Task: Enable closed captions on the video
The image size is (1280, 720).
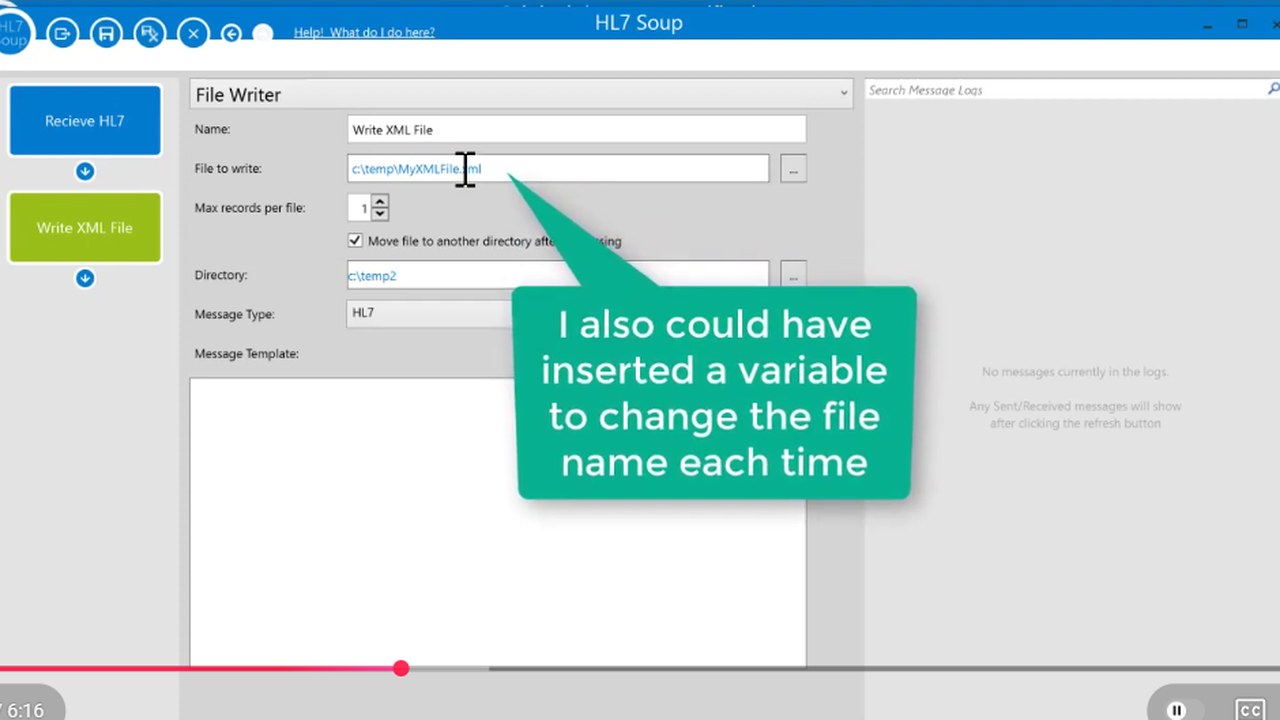Action: (x=1249, y=710)
